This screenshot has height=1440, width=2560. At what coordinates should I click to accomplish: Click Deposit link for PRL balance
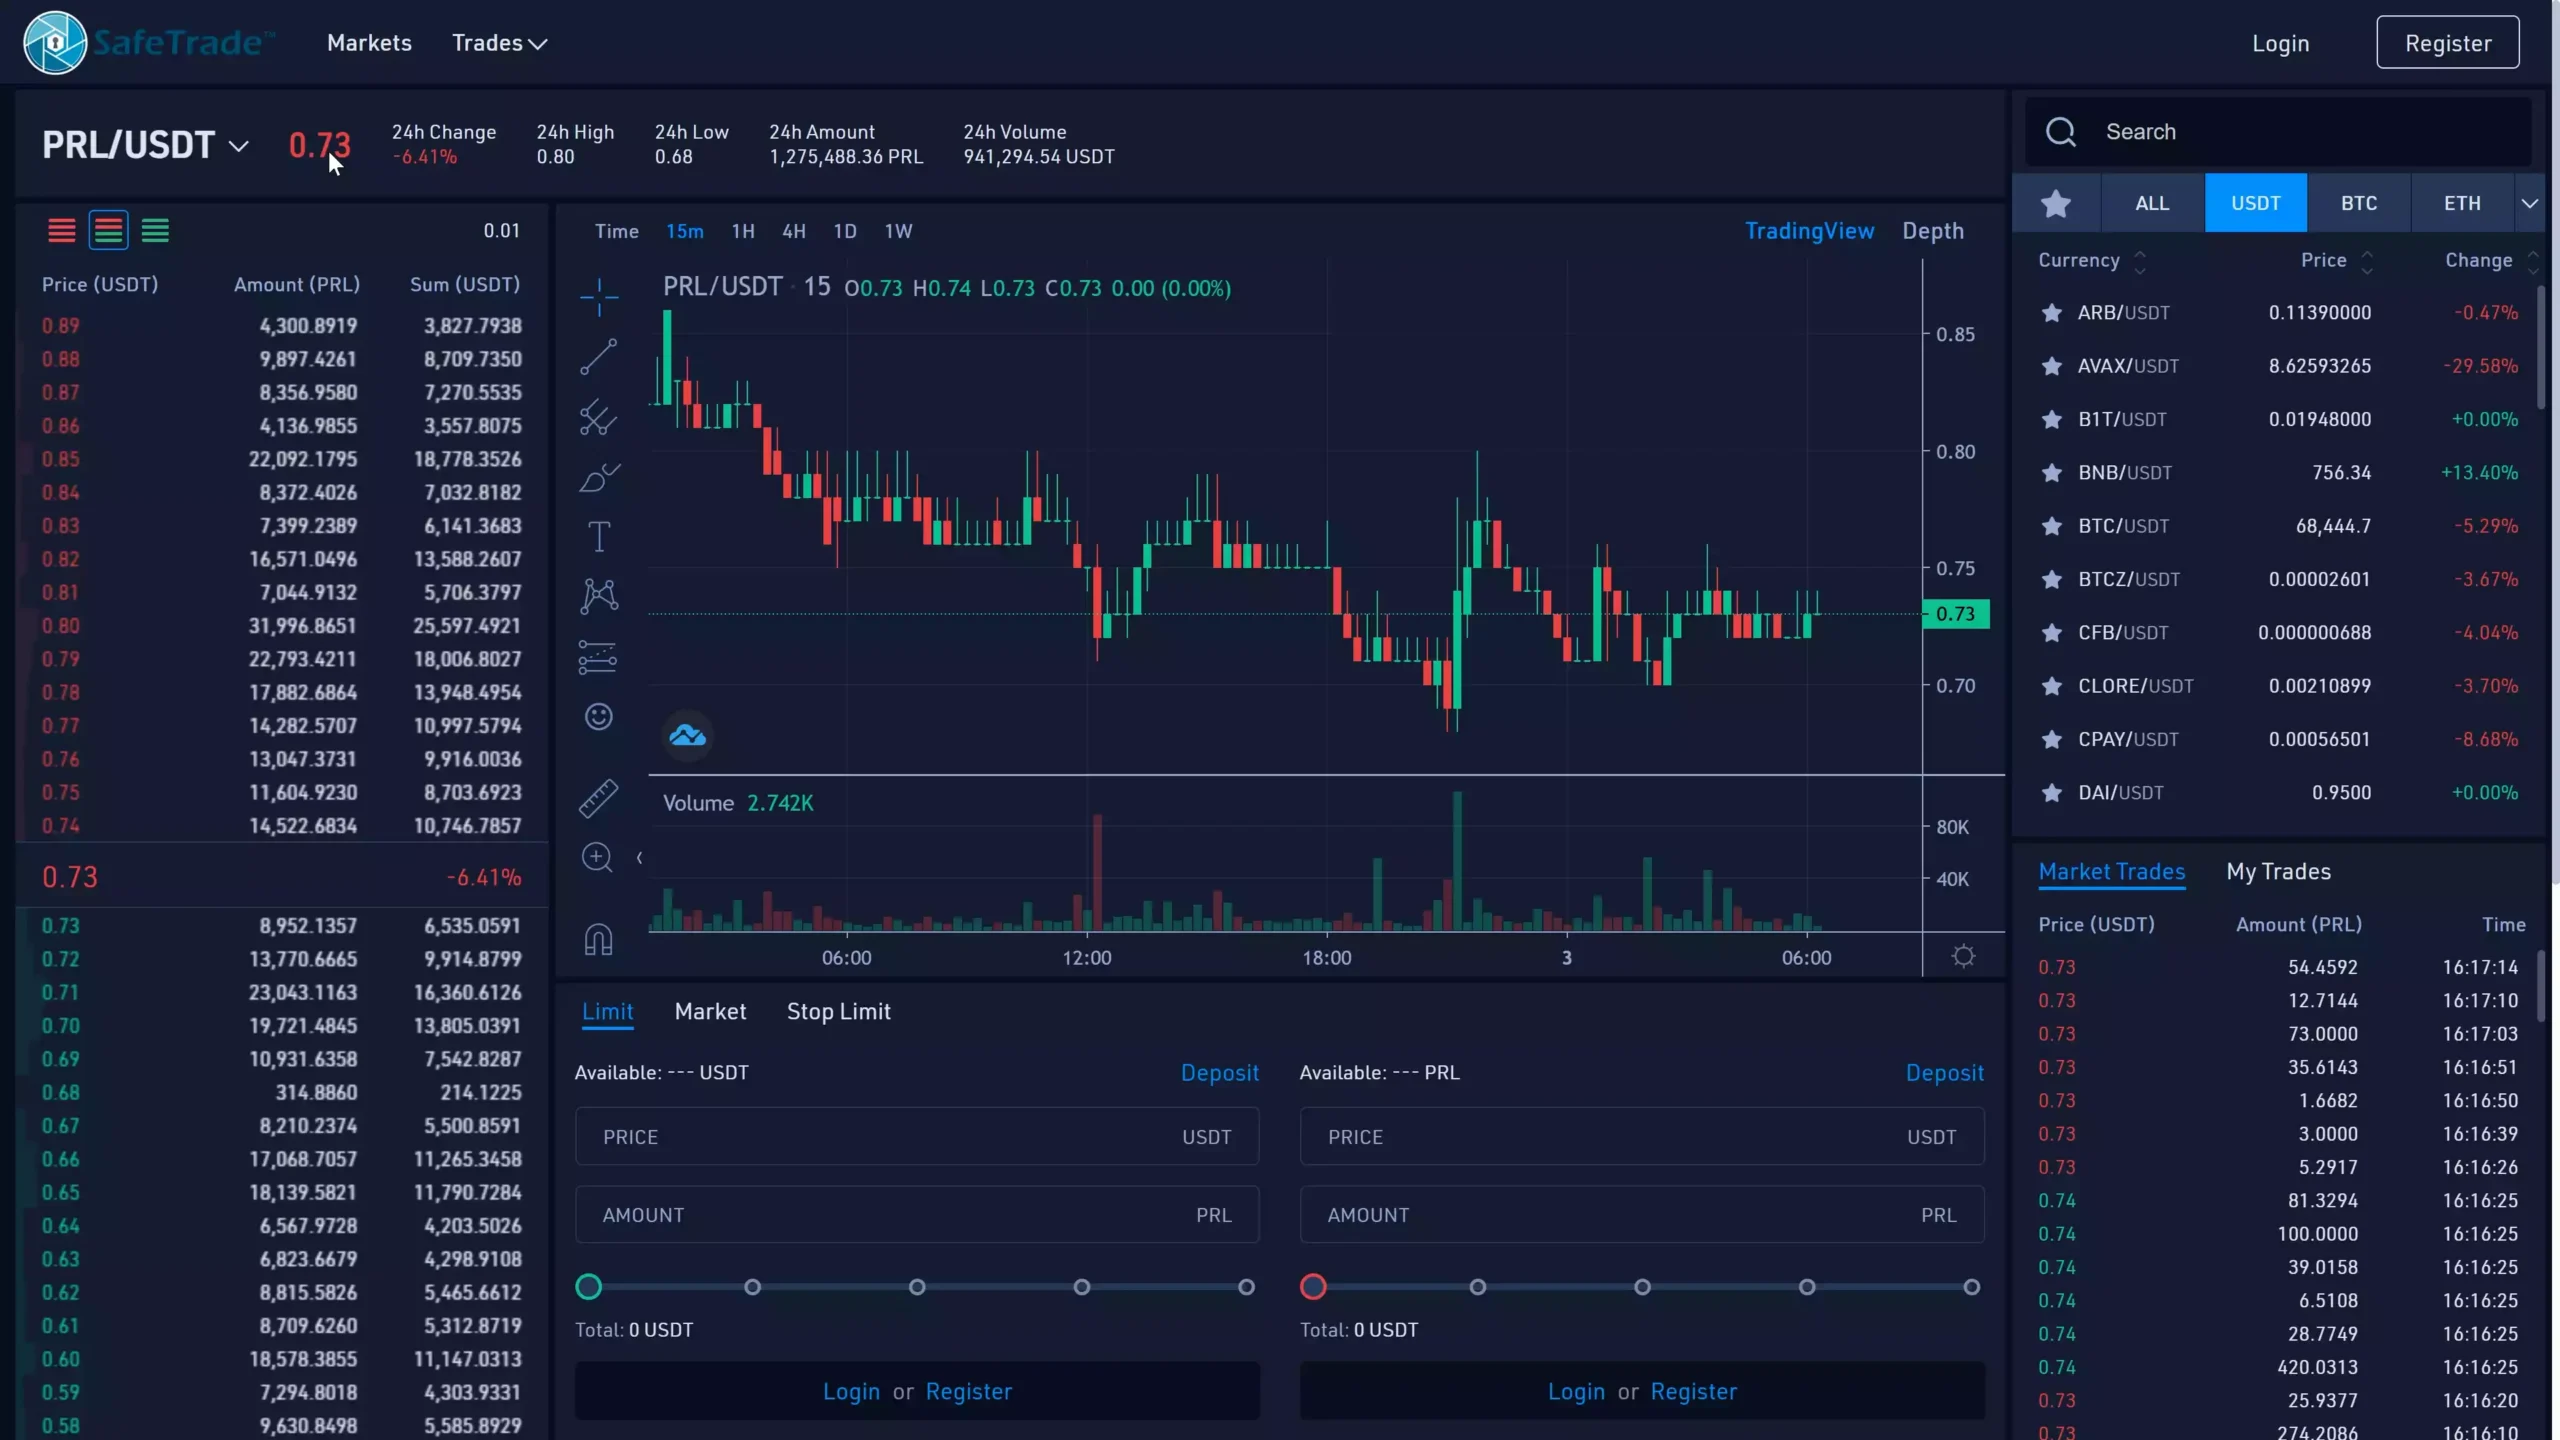(x=1944, y=1073)
